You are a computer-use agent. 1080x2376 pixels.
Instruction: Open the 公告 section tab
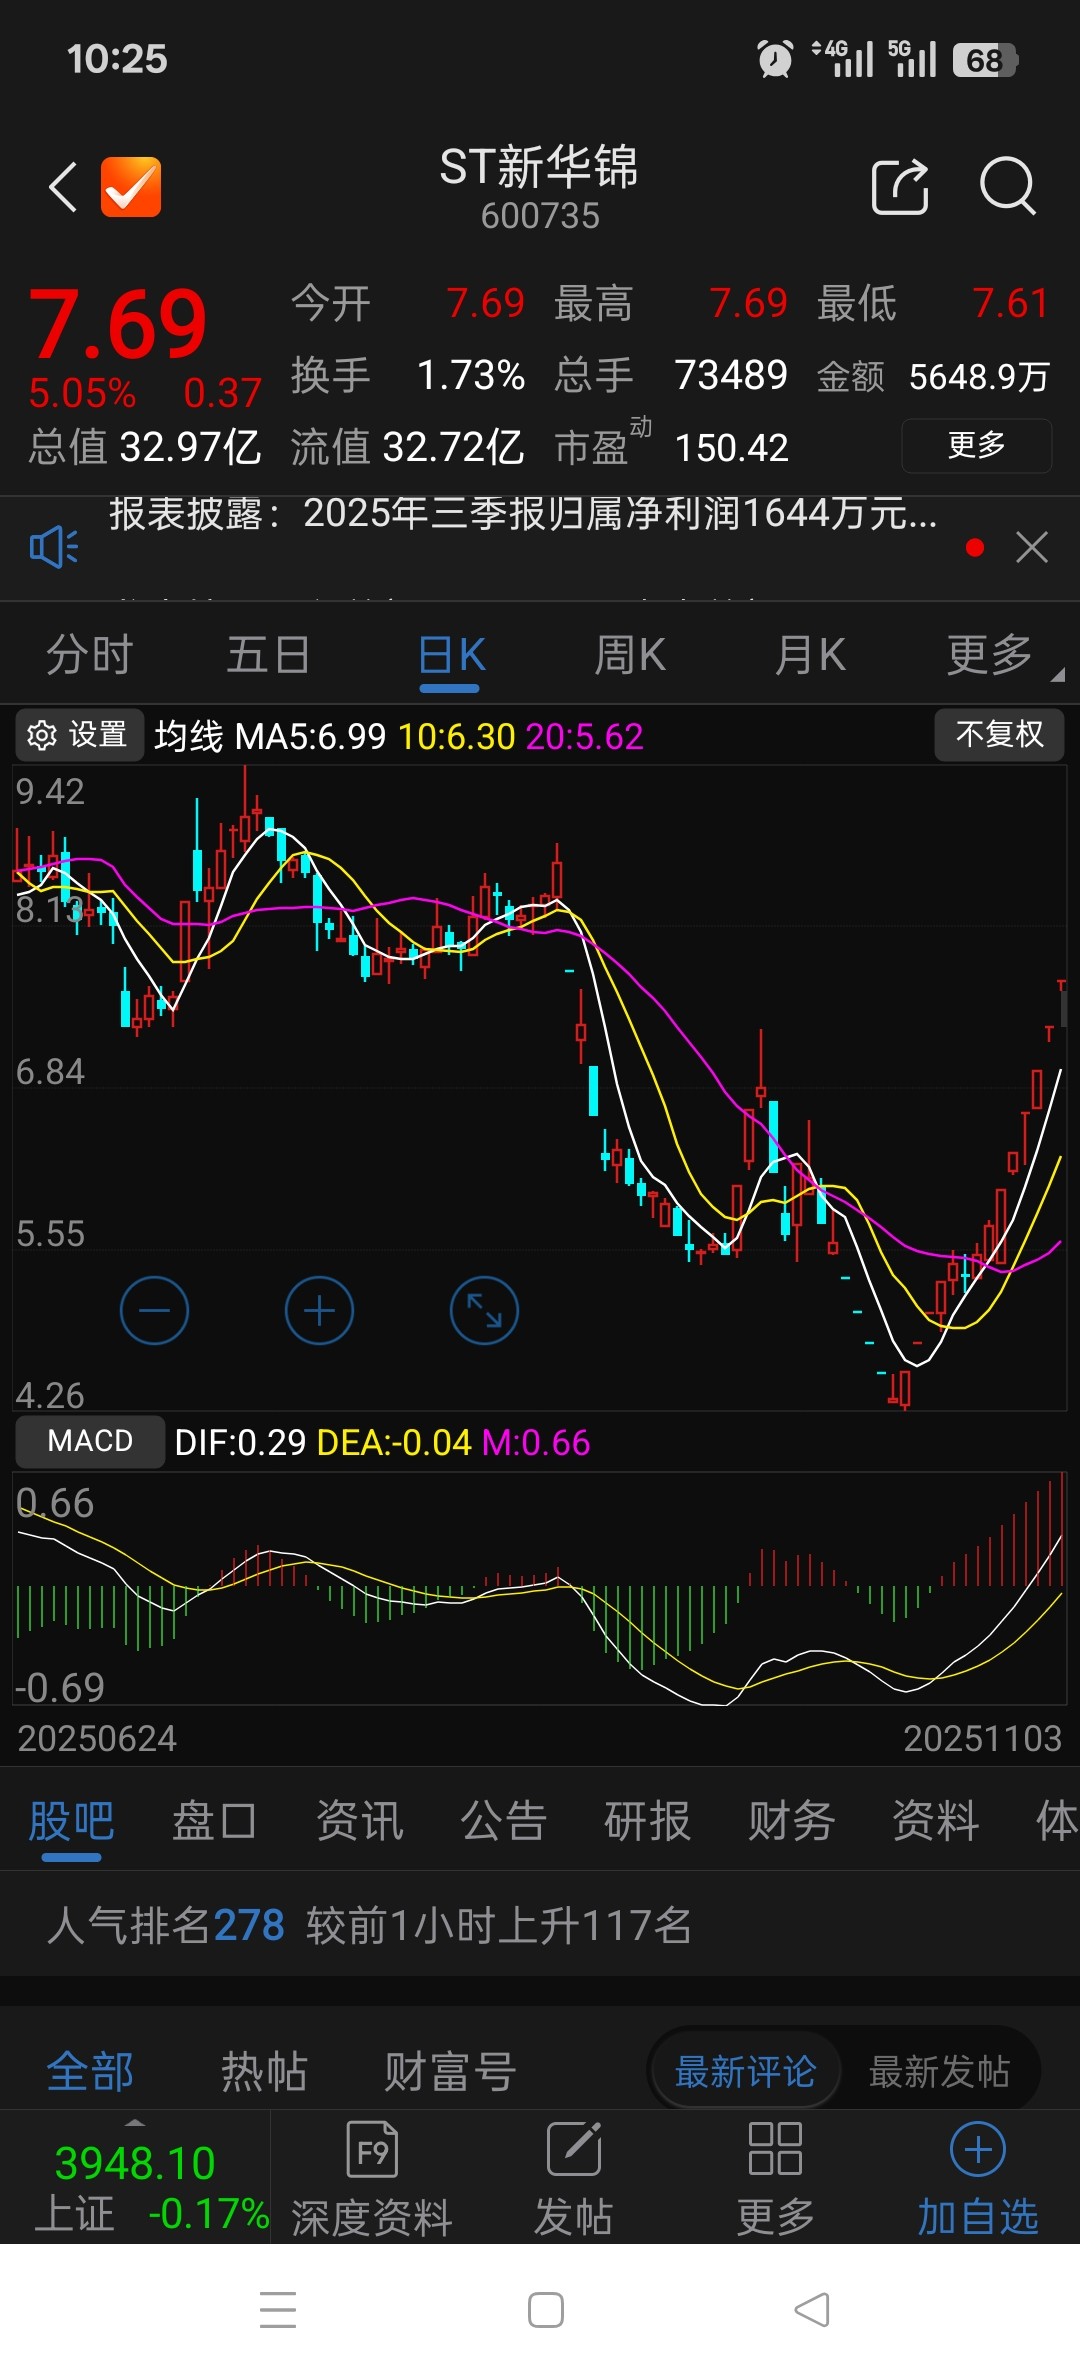click(x=503, y=1820)
